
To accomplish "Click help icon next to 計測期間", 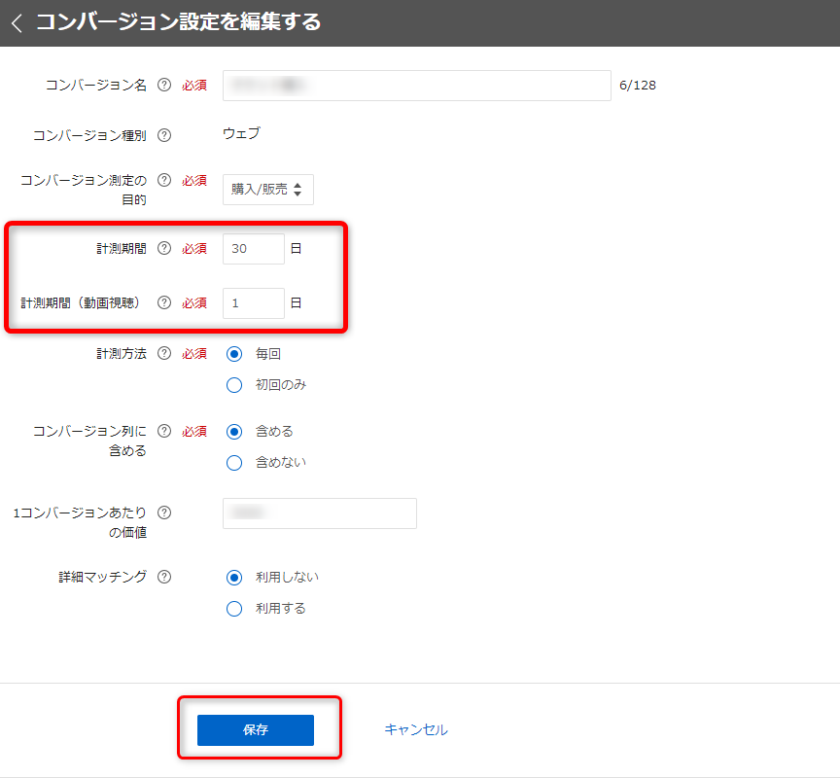I will (x=165, y=249).
